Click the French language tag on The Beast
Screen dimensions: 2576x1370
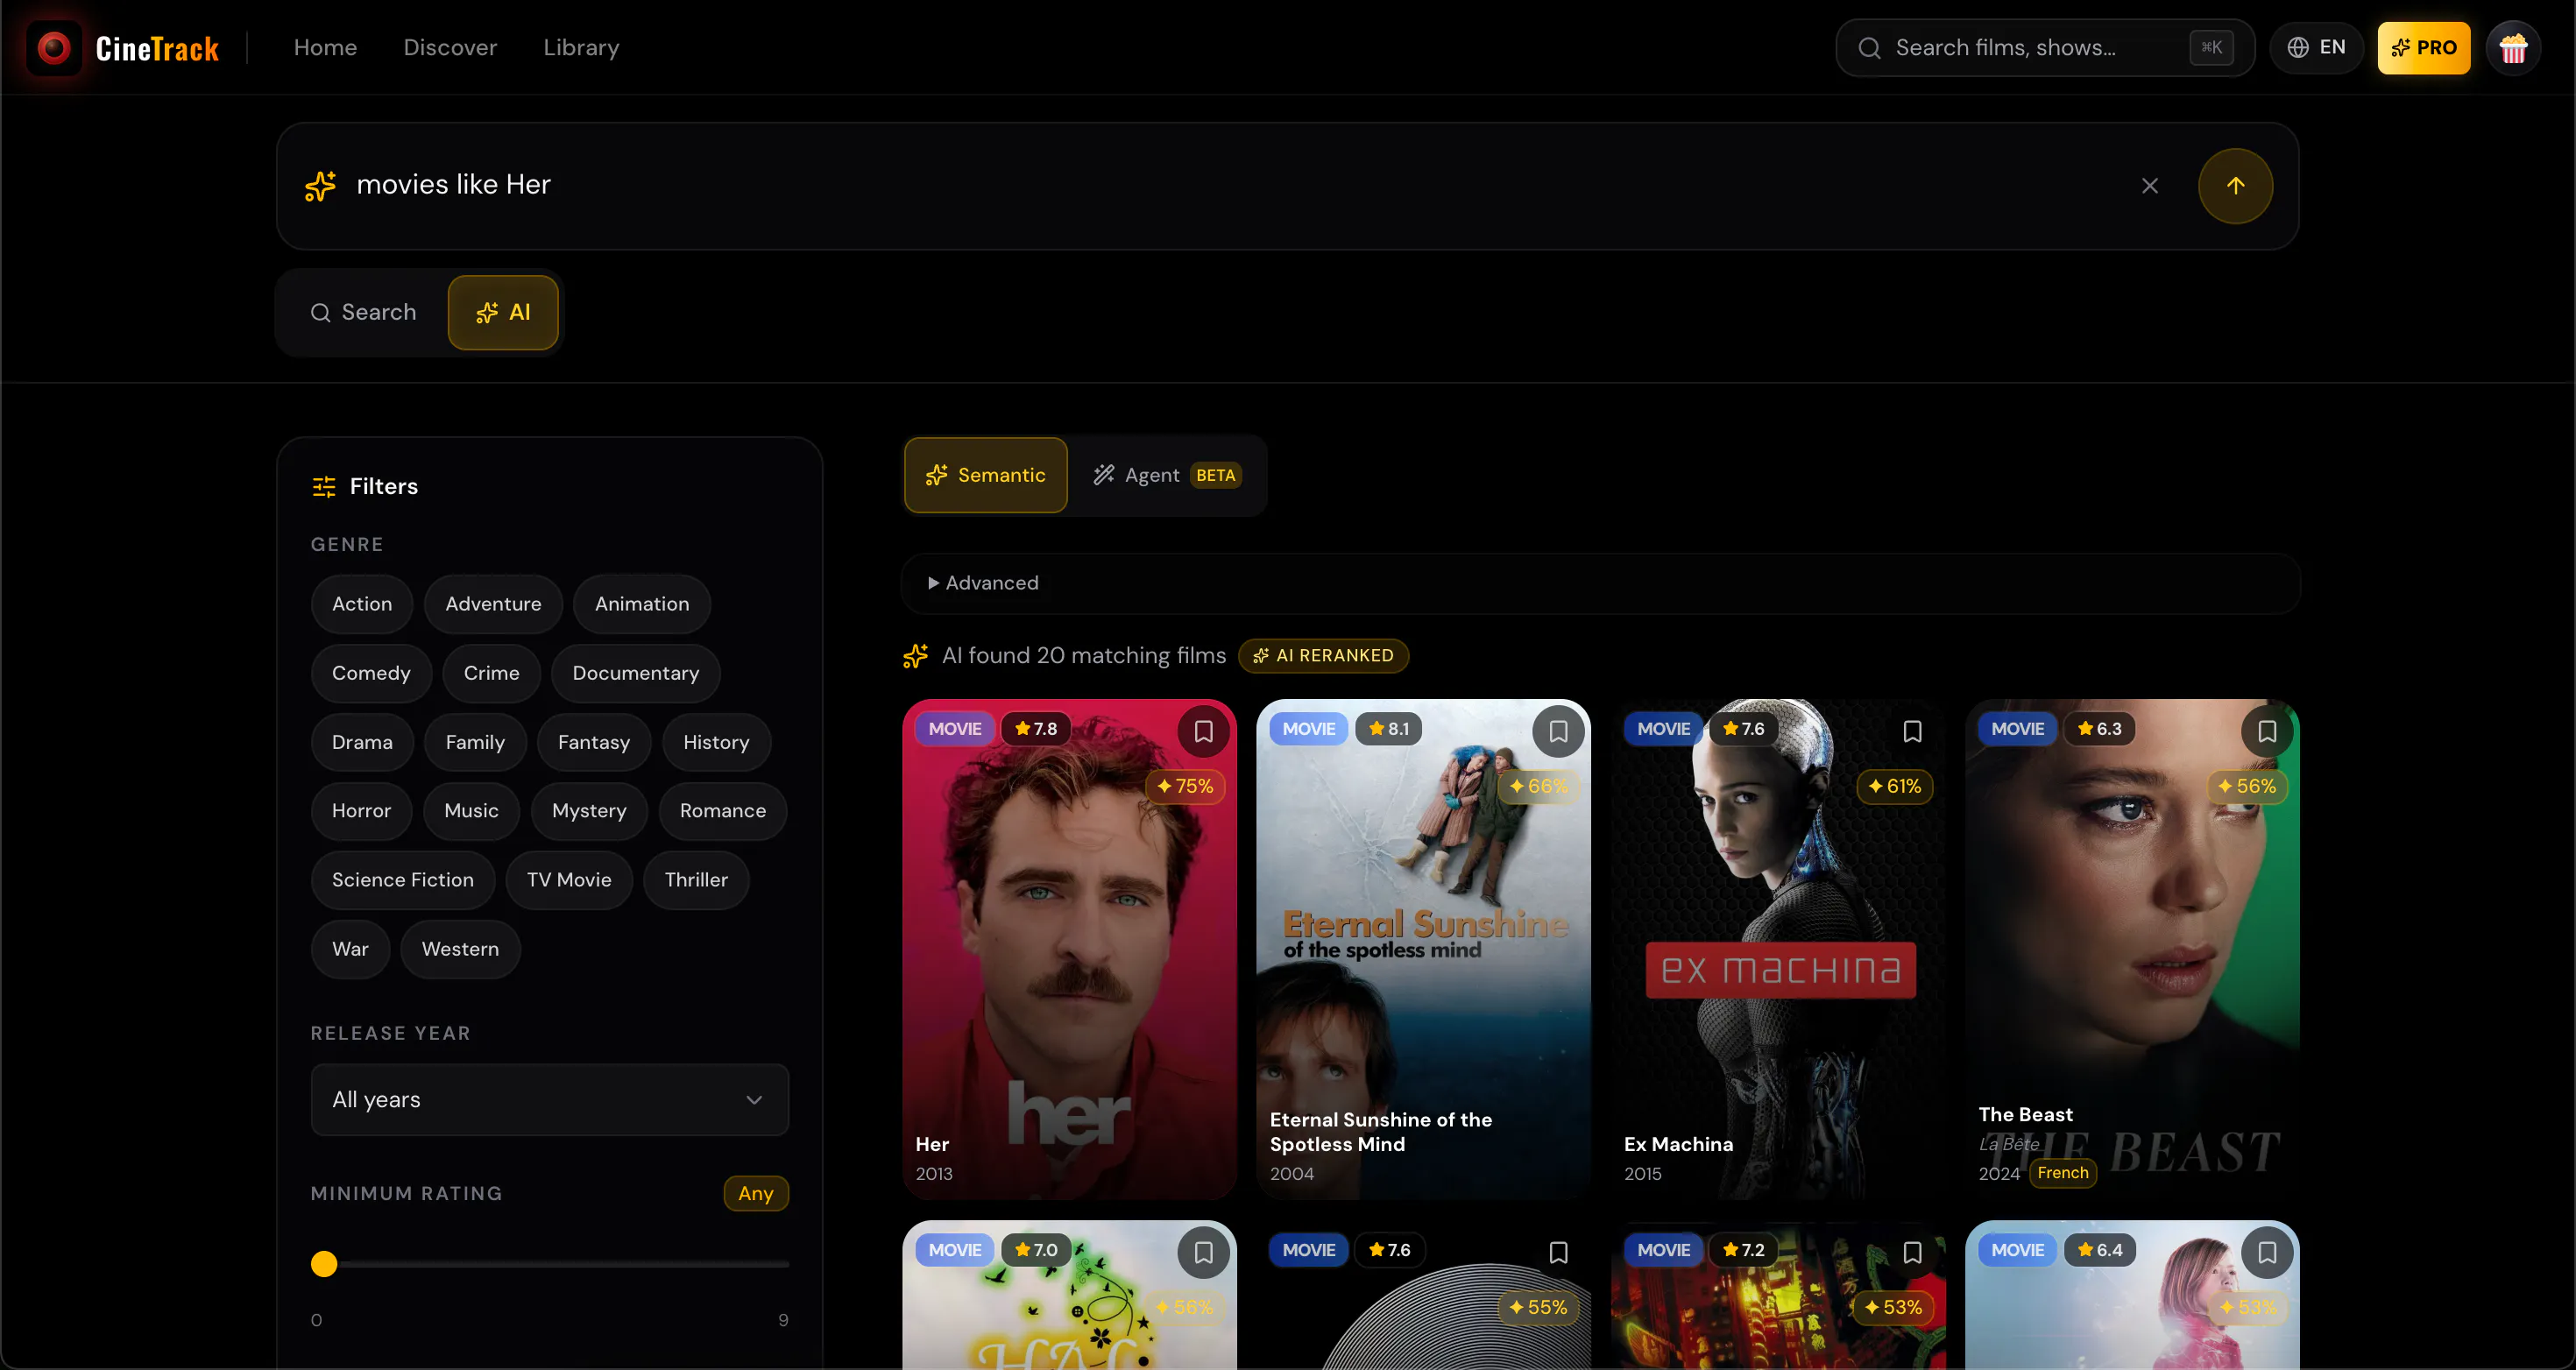(x=2063, y=1173)
